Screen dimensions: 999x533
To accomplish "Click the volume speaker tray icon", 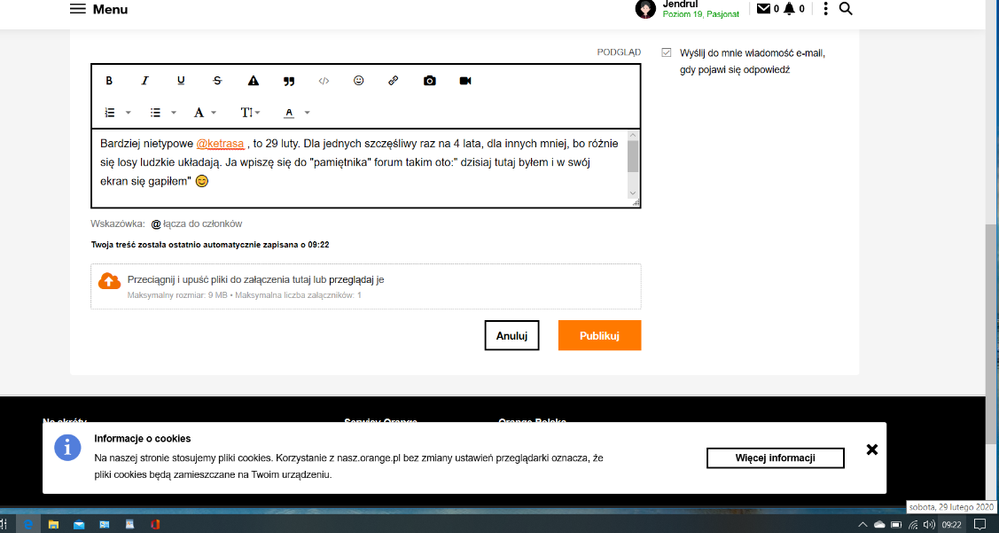I will (x=929, y=525).
